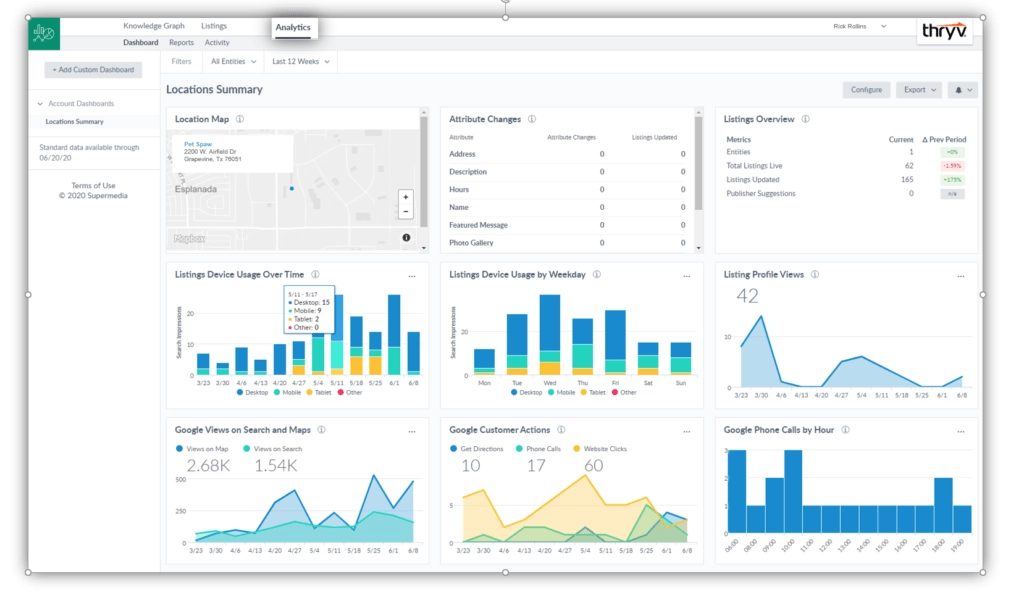
Task: Click the info icon next to Attribute Changes
Action: (532, 119)
